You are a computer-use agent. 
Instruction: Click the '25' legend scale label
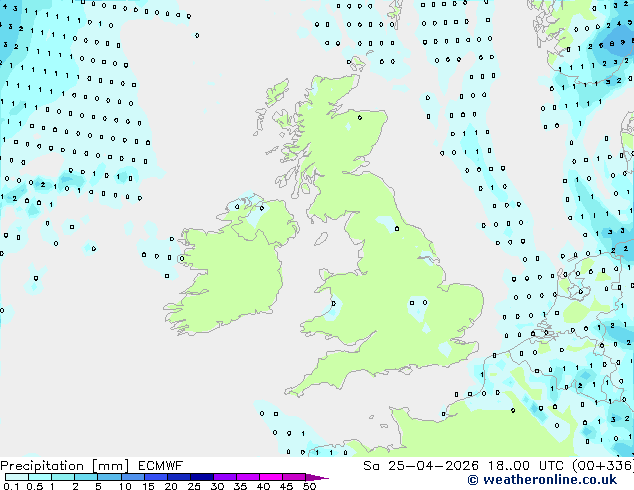point(194,486)
